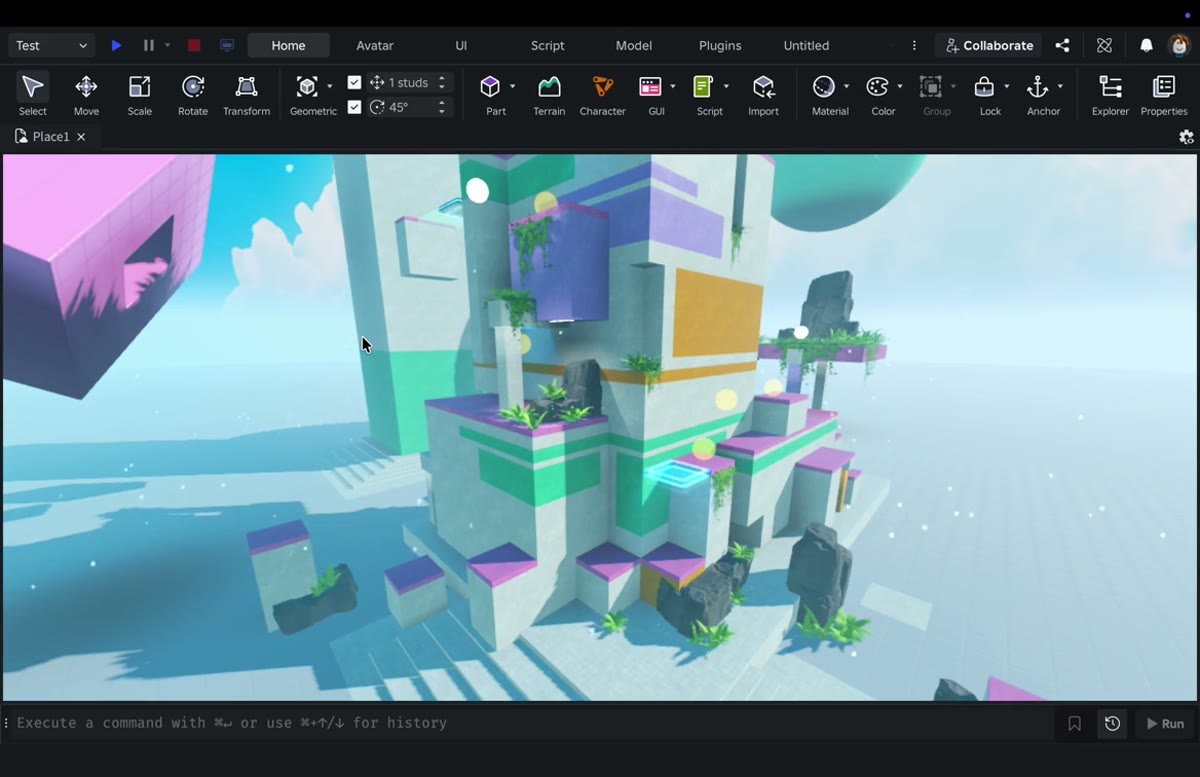Image resolution: width=1200 pixels, height=777 pixels.
Task: Close the Place1 tab
Action: tap(81, 137)
